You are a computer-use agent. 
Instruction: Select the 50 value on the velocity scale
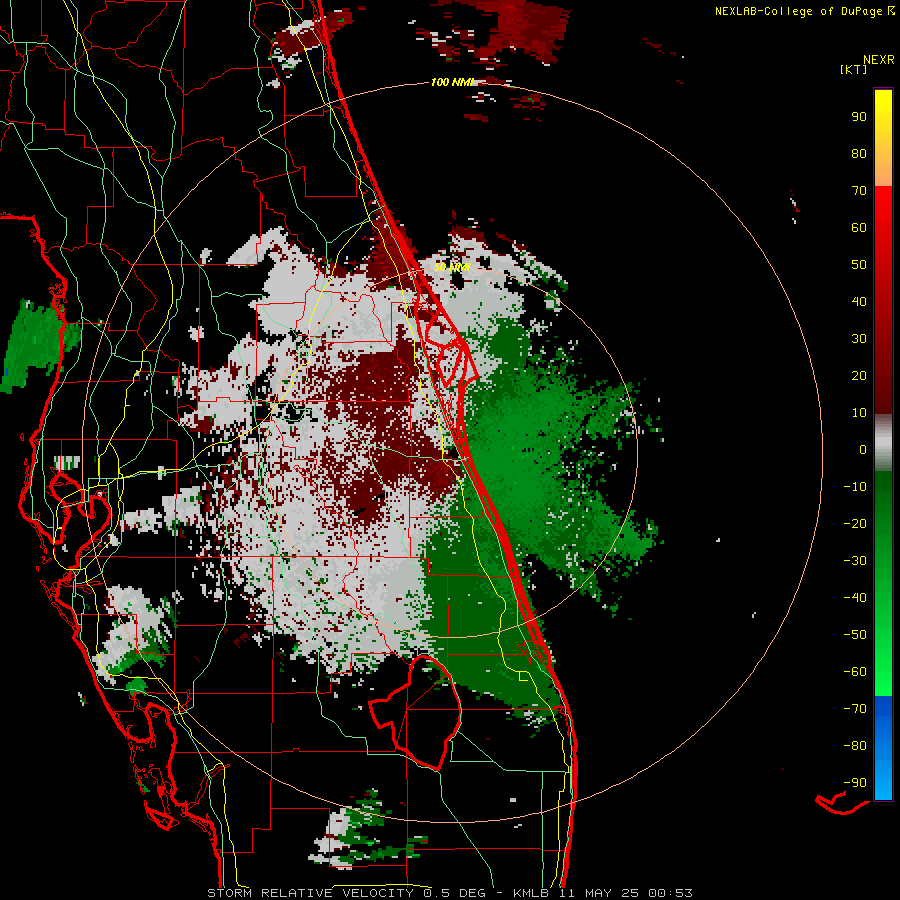tap(859, 265)
